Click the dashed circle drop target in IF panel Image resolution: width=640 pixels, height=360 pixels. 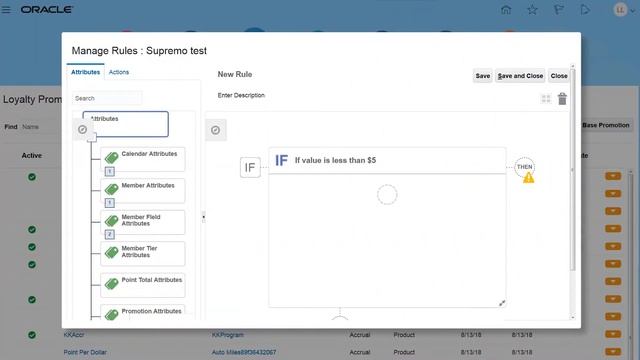click(387, 195)
